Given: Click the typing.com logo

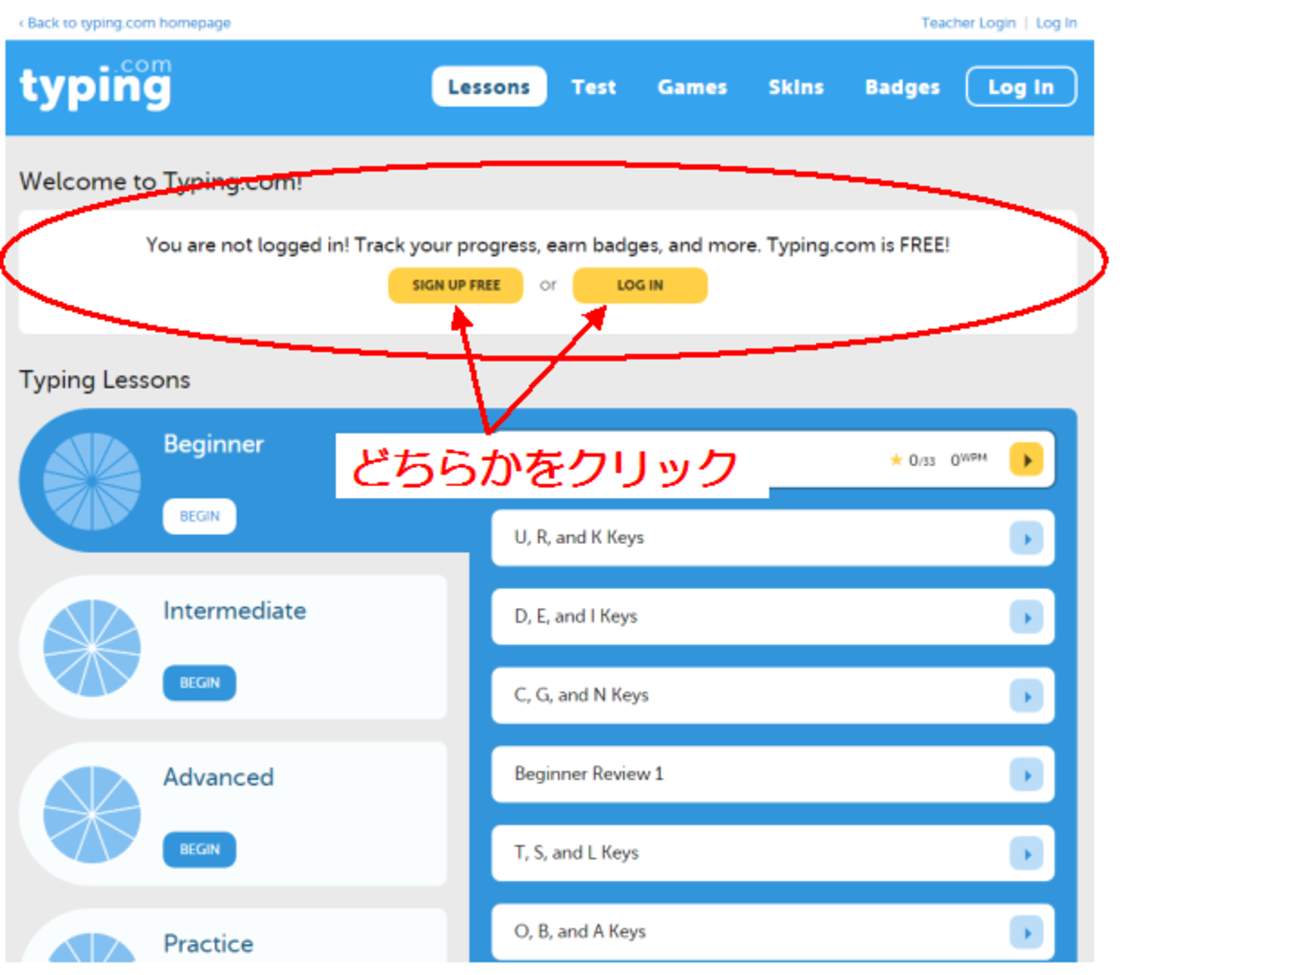Looking at the screenshot, I should tap(96, 83).
